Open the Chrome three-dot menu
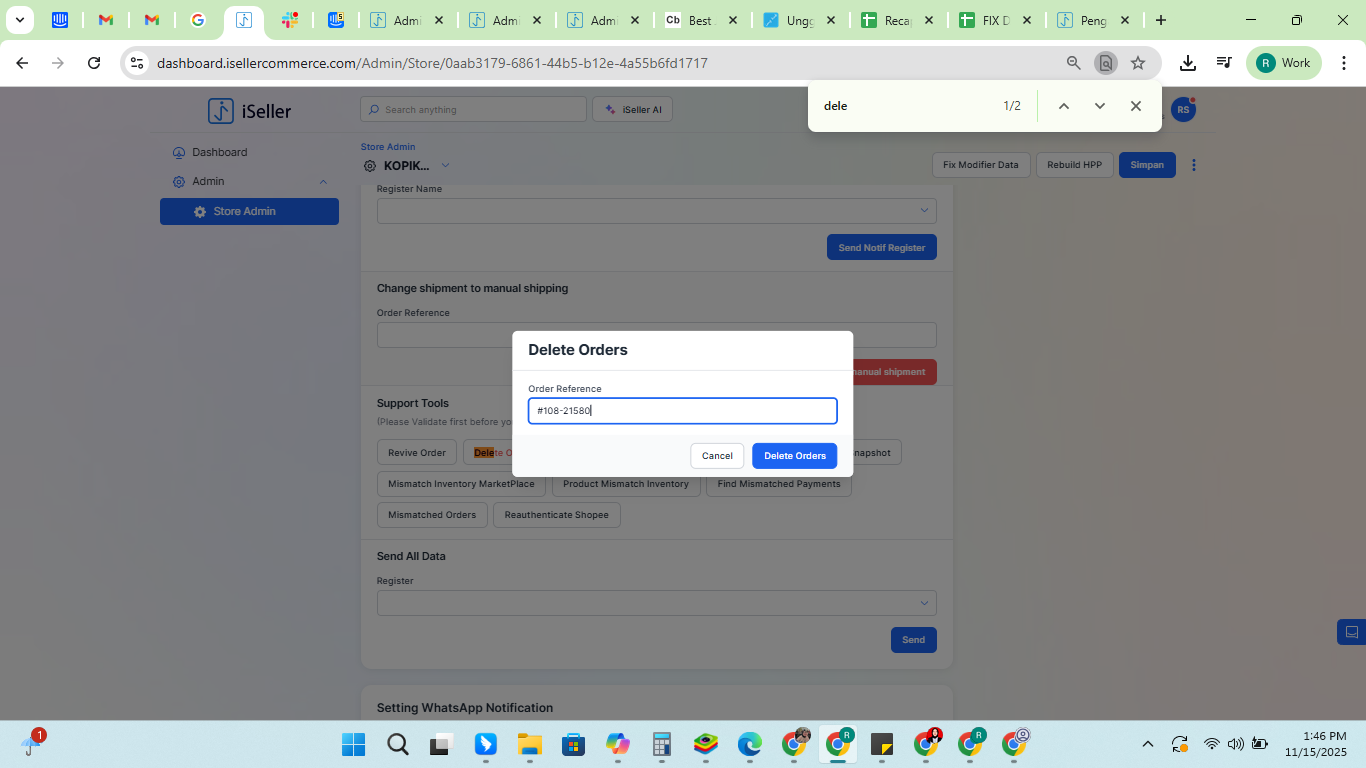1366x768 pixels. (1344, 63)
